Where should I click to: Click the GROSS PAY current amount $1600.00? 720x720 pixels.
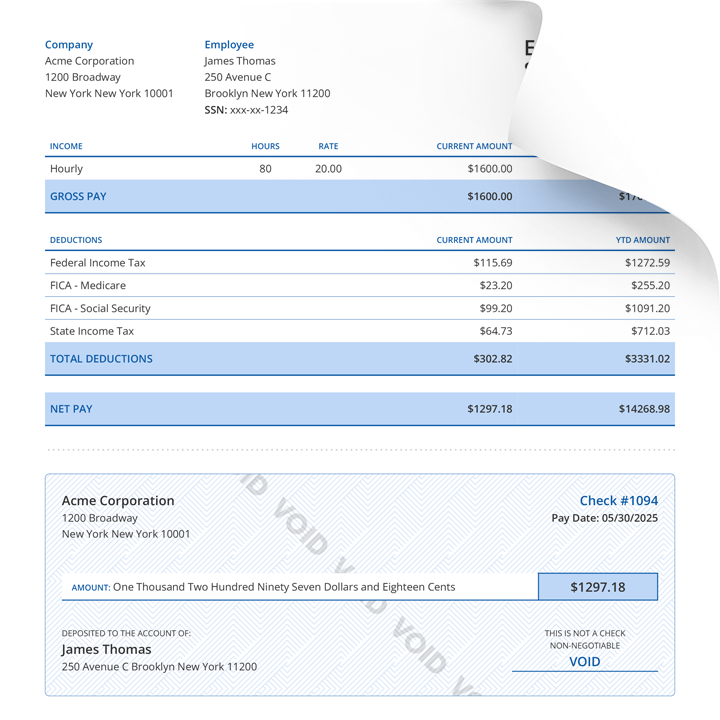pyautogui.click(x=490, y=196)
